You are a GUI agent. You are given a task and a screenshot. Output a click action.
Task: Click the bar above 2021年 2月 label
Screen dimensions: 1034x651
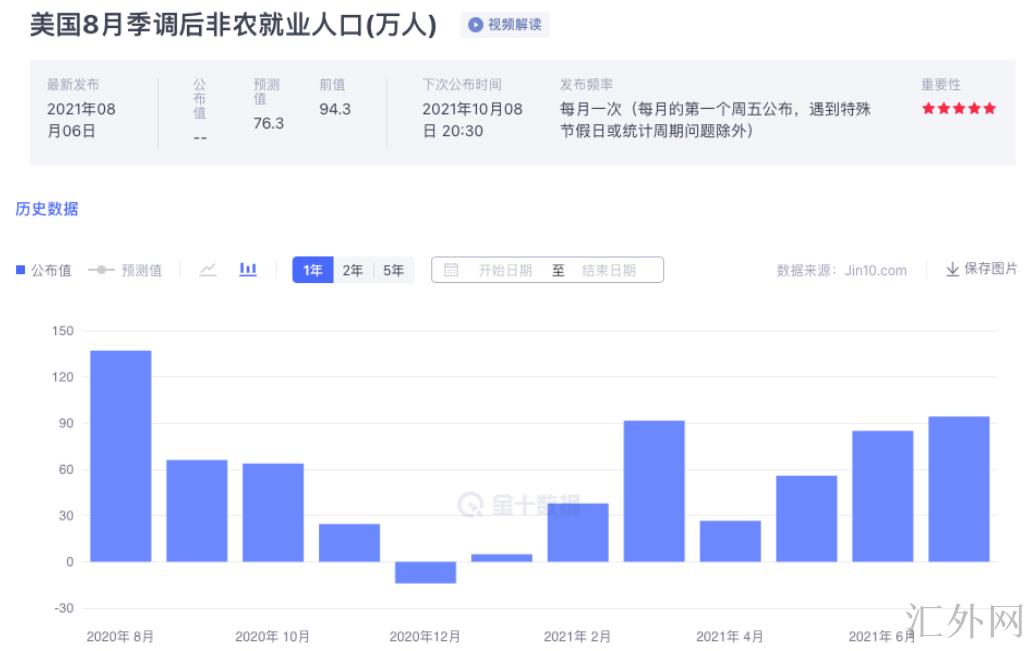point(578,532)
